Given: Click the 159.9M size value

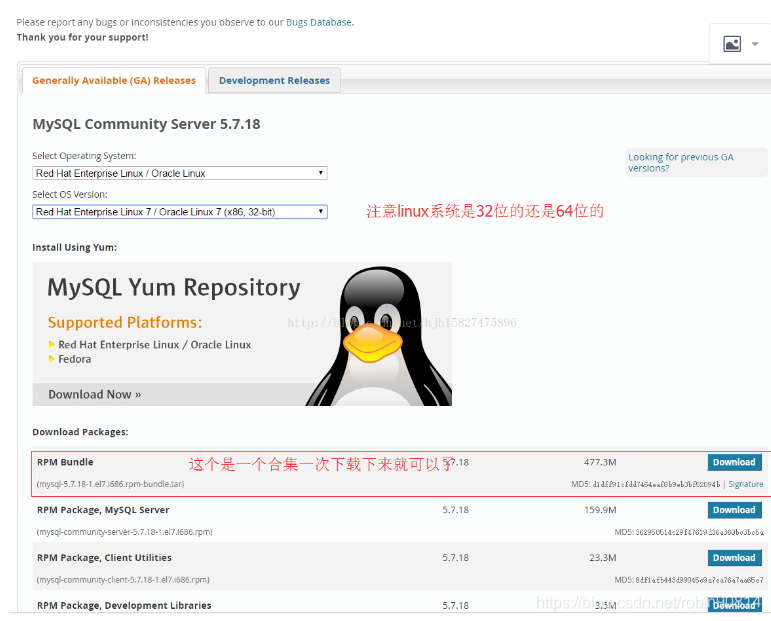Looking at the screenshot, I should 600,510.
